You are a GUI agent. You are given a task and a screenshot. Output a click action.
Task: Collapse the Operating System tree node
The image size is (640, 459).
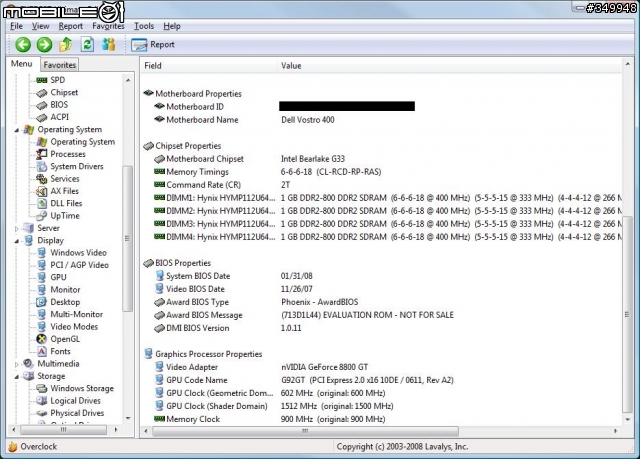[x=17, y=130]
